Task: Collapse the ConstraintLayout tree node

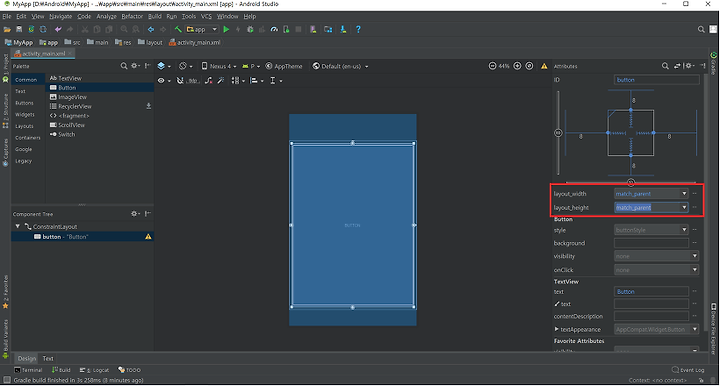Action: pyautogui.click(x=17, y=226)
